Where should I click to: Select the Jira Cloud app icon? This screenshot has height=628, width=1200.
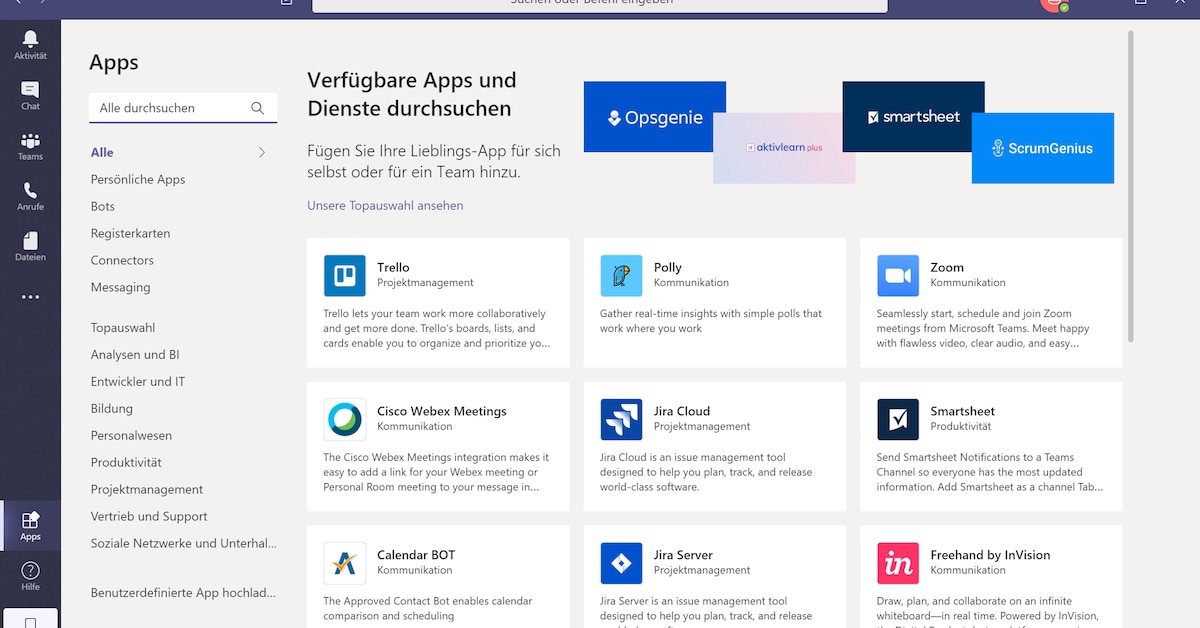pos(621,420)
